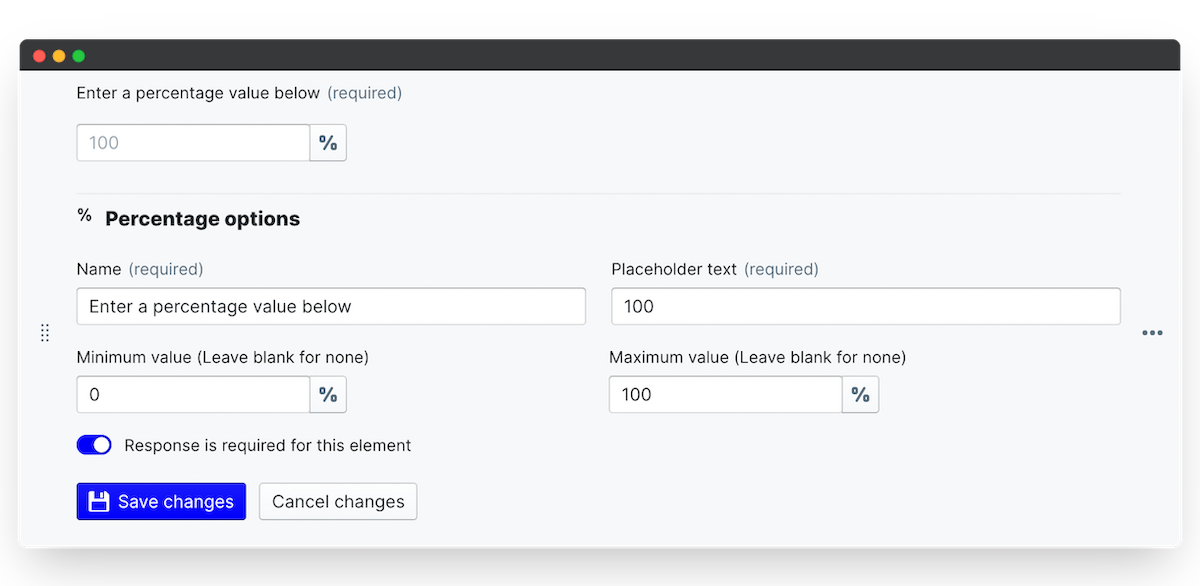Click the 'Response is required for this element' label
Screen dimensions: 1200x586
[267, 446]
